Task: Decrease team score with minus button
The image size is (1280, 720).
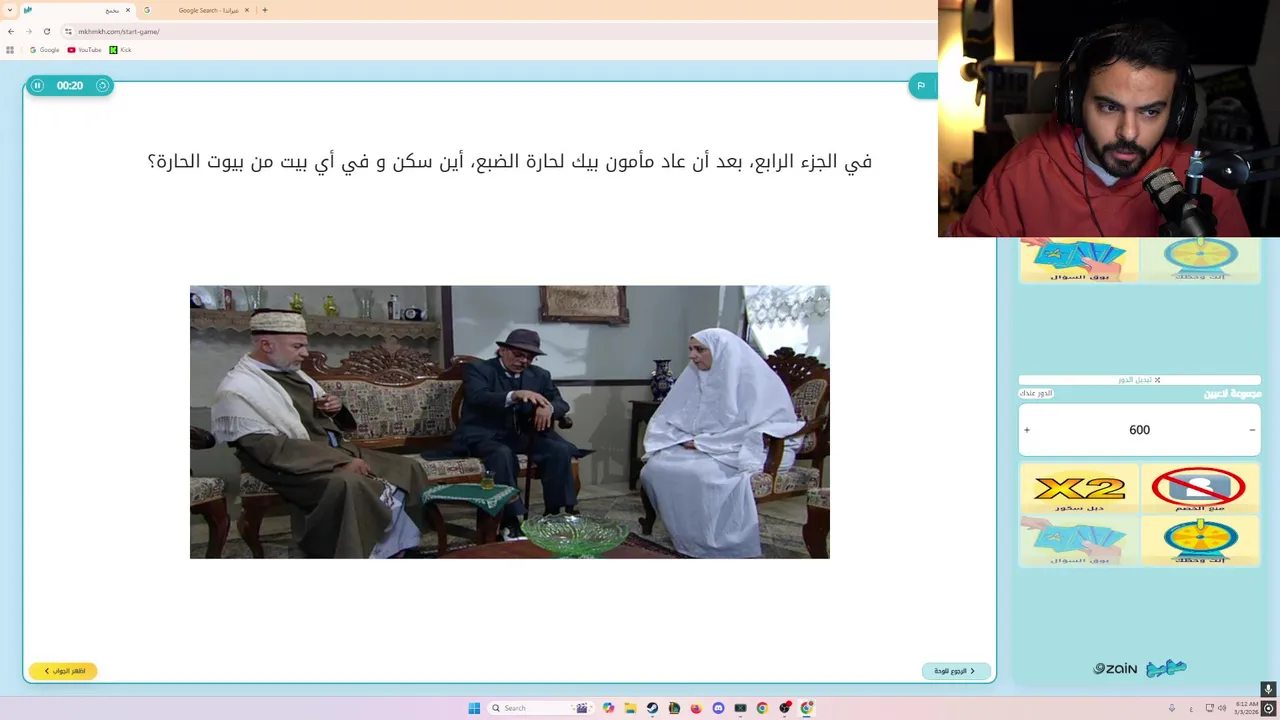Action: click(1252, 430)
